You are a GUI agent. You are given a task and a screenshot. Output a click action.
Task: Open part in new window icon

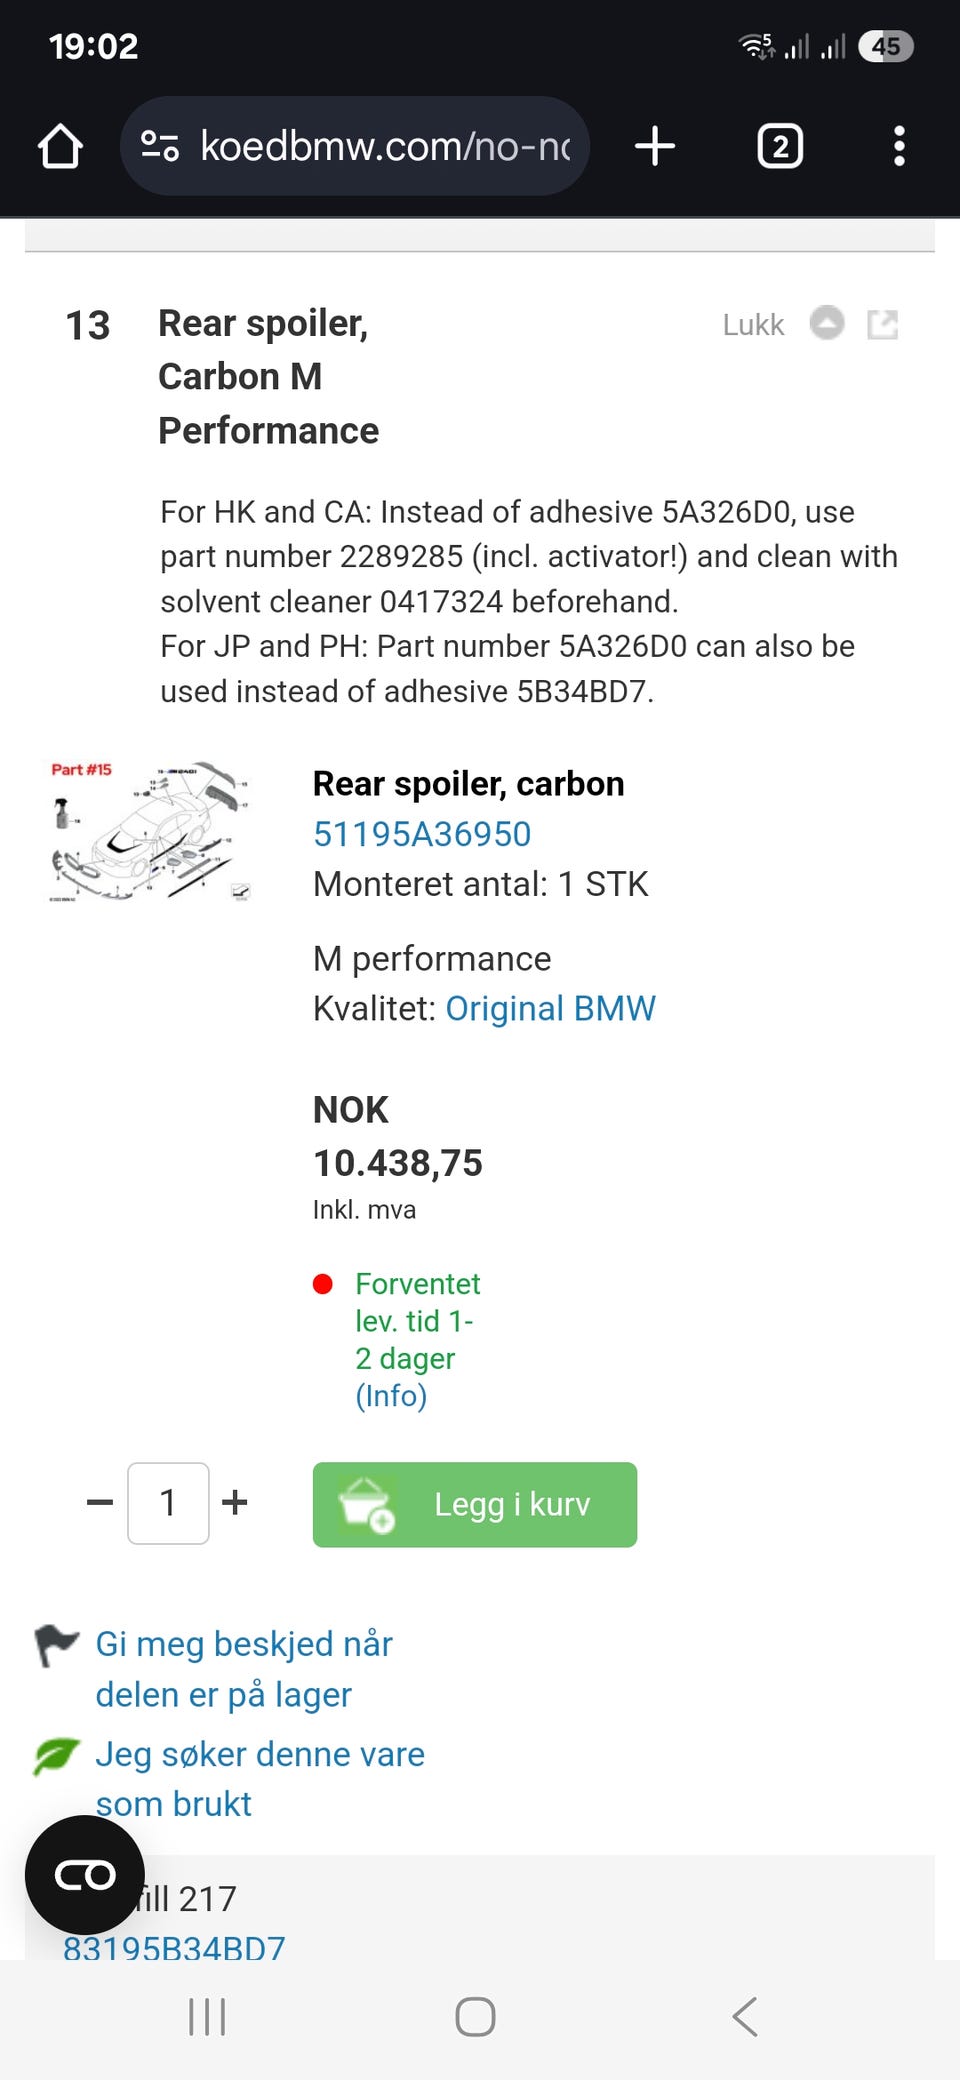[882, 324]
